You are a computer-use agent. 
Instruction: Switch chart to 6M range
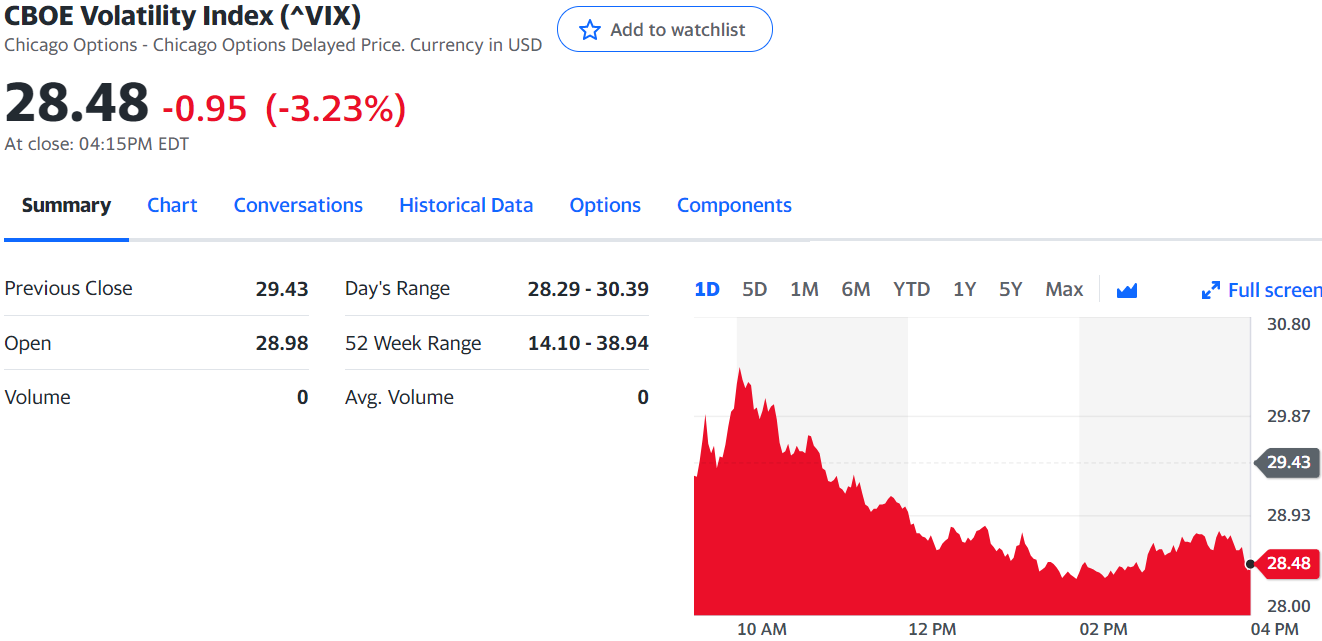(856, 289)
